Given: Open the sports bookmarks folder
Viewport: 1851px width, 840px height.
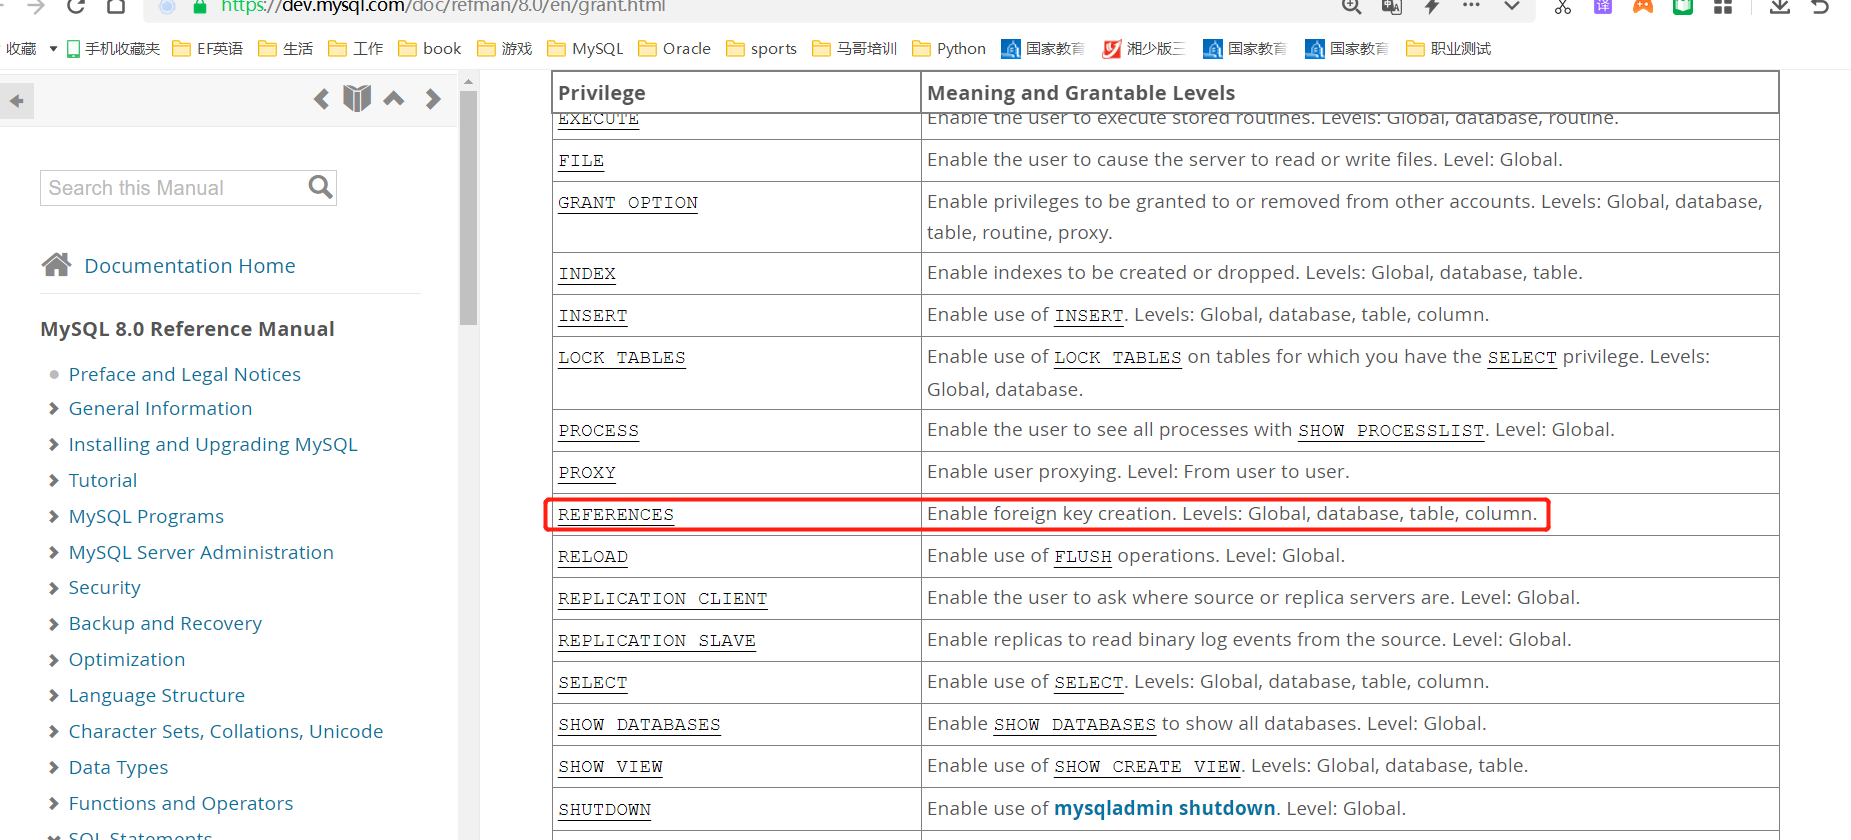Looking at the screenshot, I should pos(761,48).
